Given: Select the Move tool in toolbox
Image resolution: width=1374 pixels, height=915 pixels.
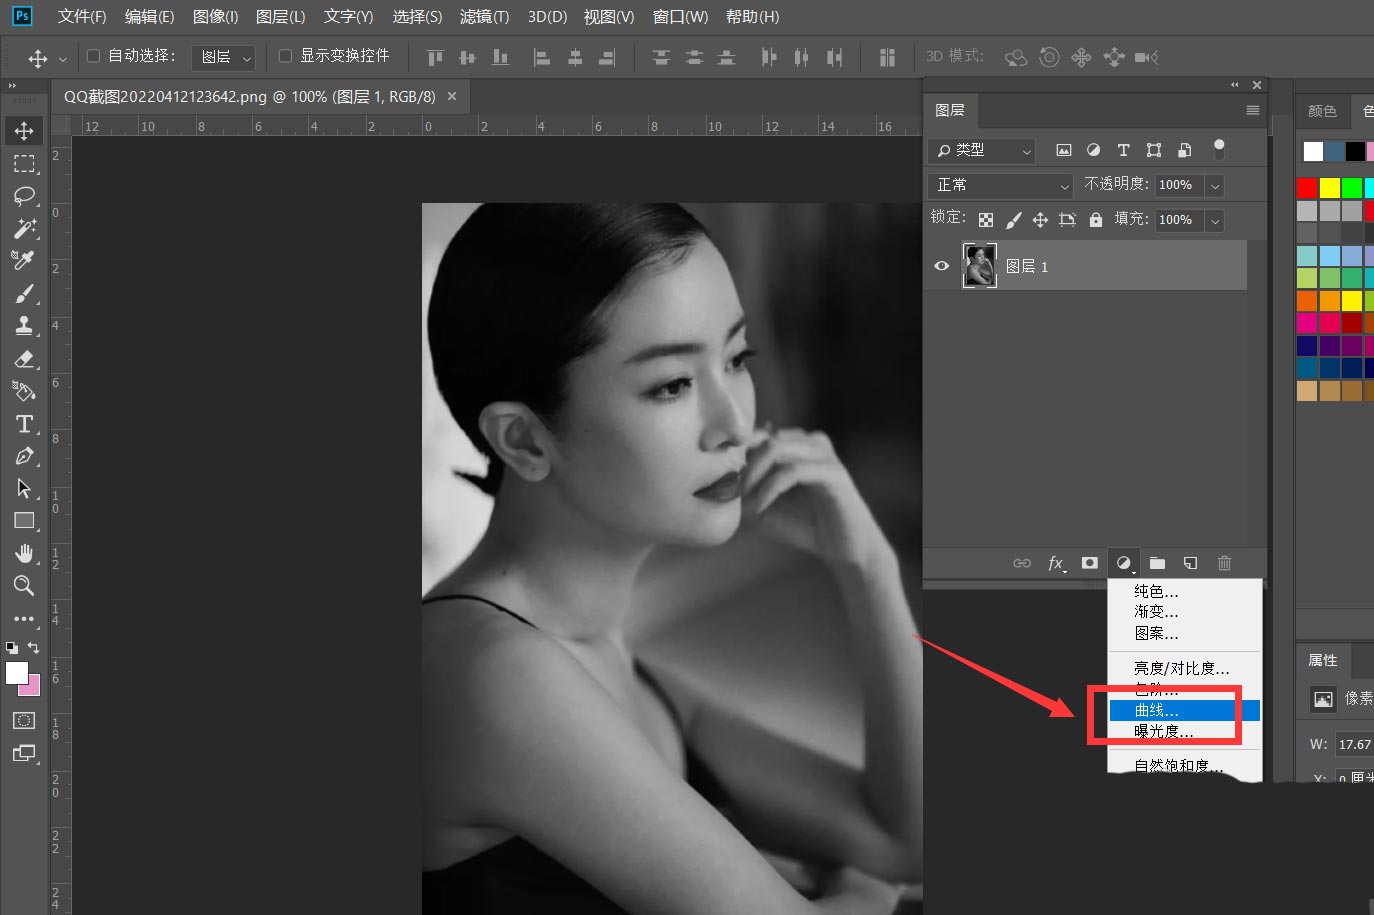Looking at the screenshot, I should 24,131.
